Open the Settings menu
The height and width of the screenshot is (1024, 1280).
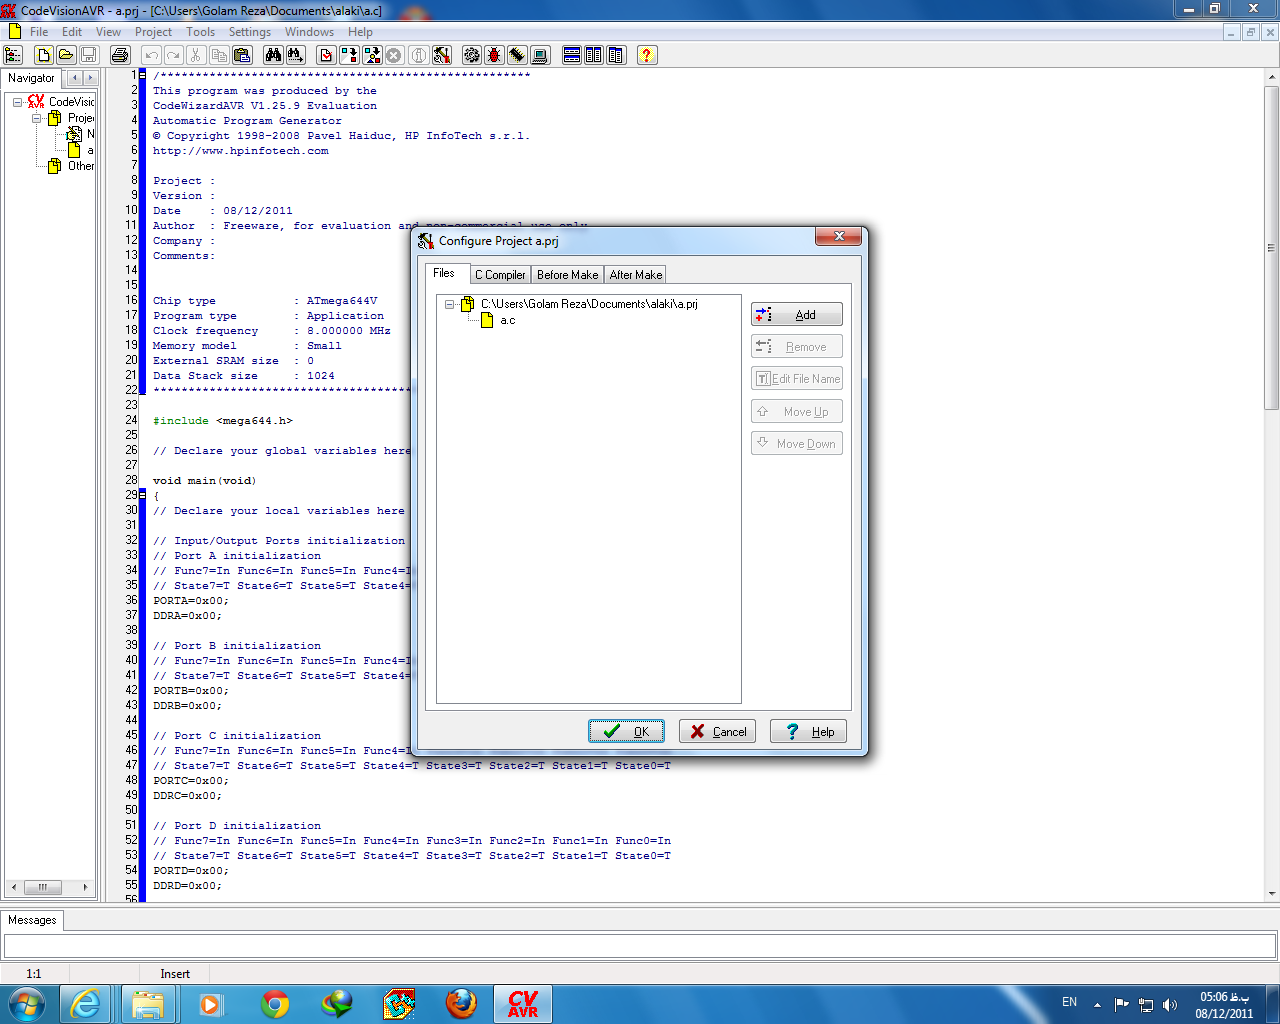click(x=250, y=32)
